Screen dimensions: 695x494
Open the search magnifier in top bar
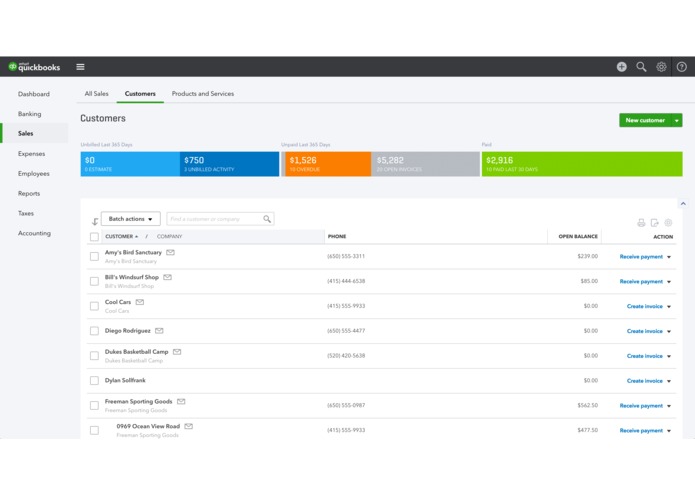tap(641, 67)
